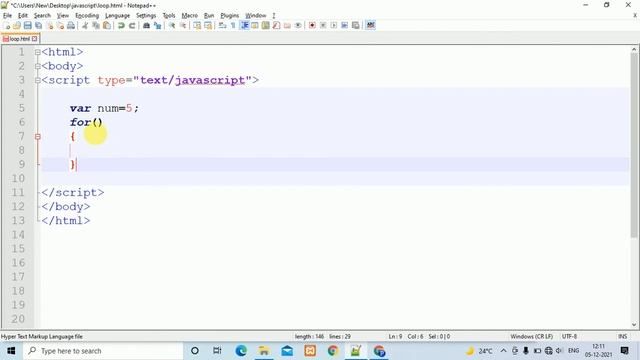
Task: Open the Replace dialog toolbar icon
Action: pos(157,25)
